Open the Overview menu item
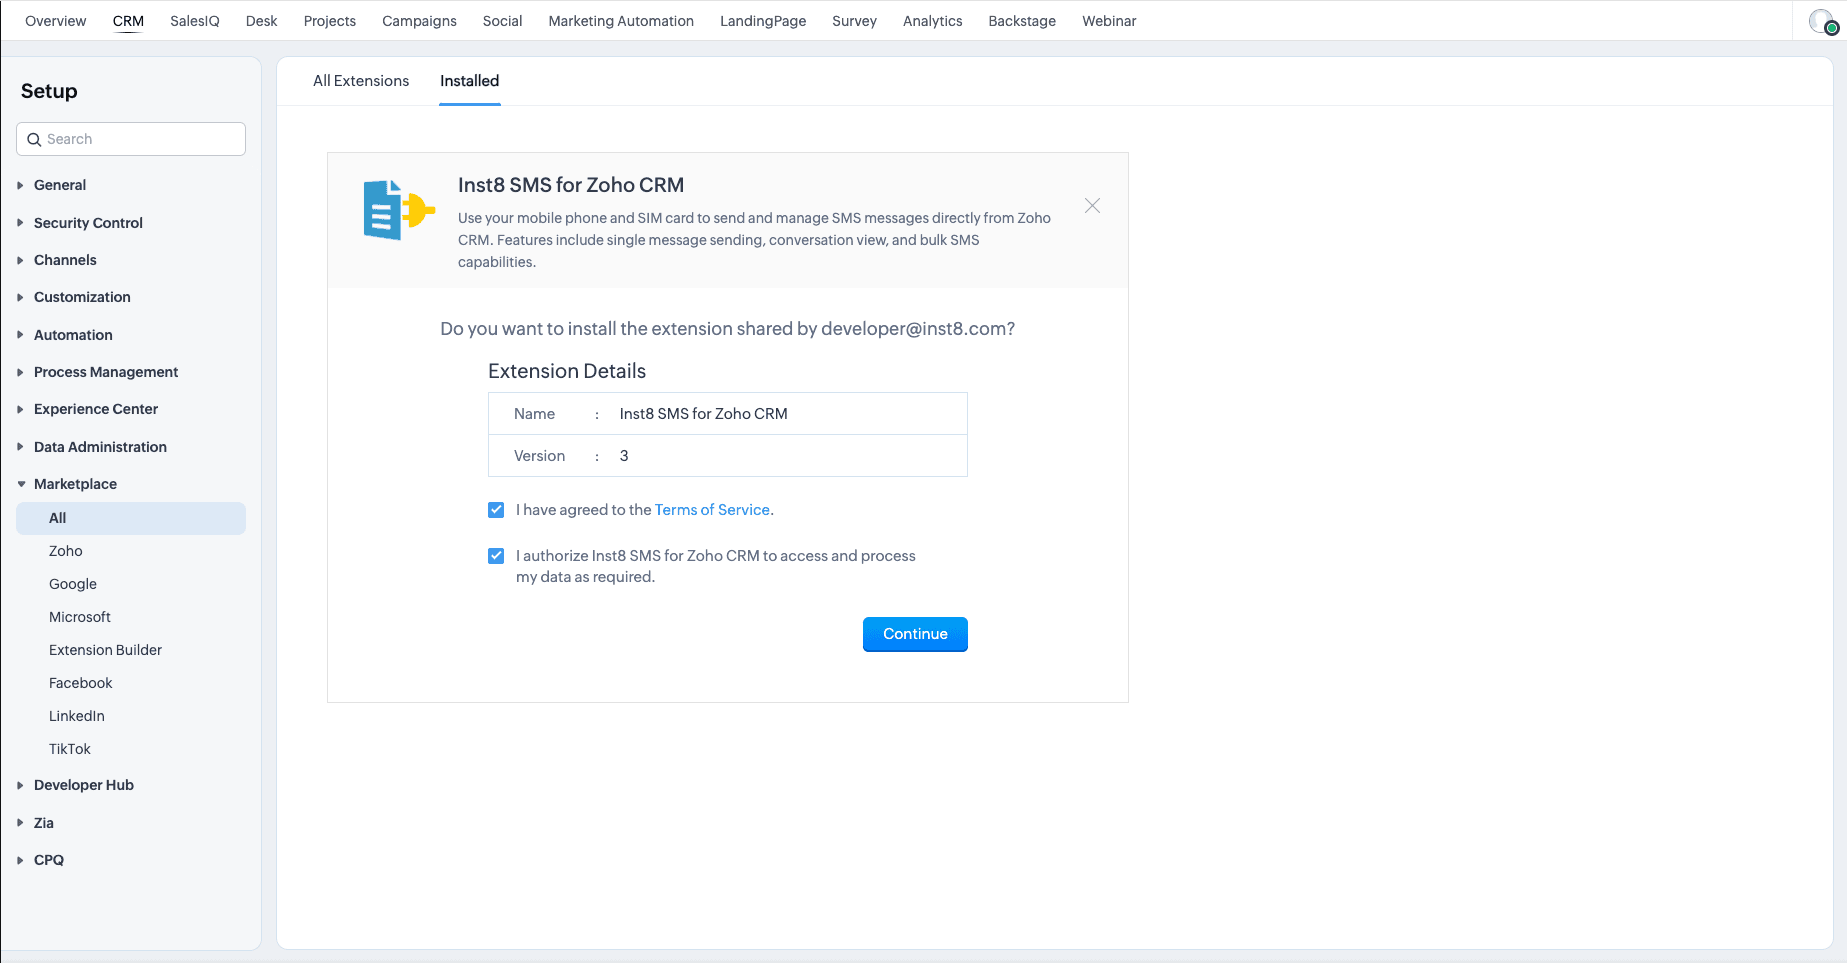The width and height of the screenshot is (1847, 963). [x=56, y=21]
